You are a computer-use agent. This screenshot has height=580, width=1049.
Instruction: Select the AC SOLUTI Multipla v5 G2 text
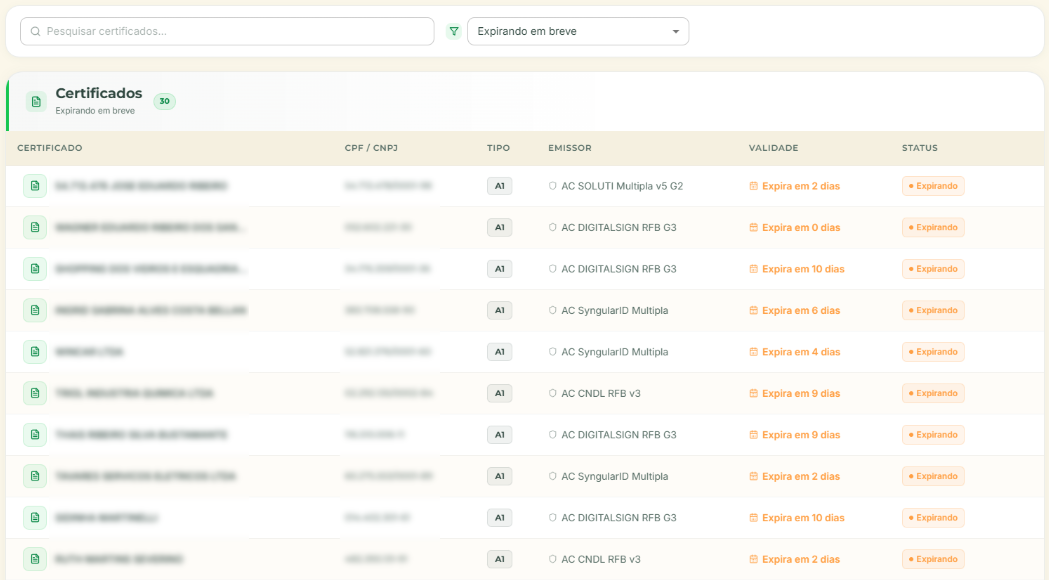point(622,186)
